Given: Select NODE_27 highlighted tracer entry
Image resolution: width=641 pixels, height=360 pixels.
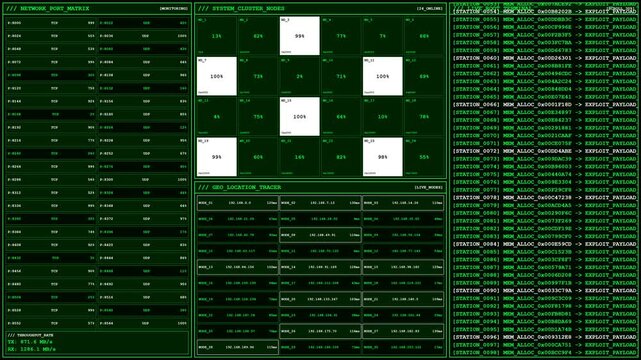Looking at the screenshot, I should point(403,331).
